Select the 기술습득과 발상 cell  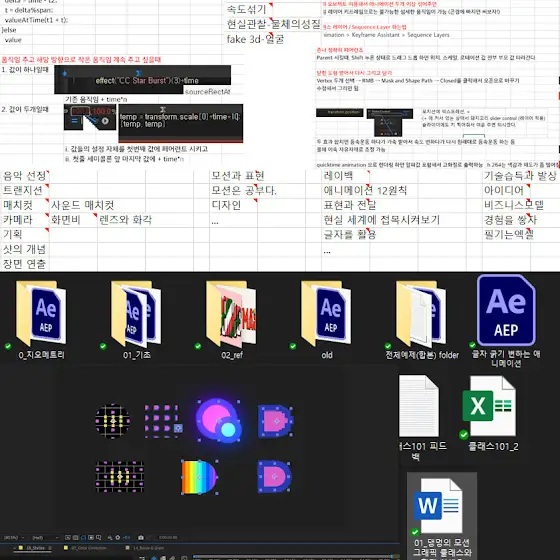pos(520,176)
